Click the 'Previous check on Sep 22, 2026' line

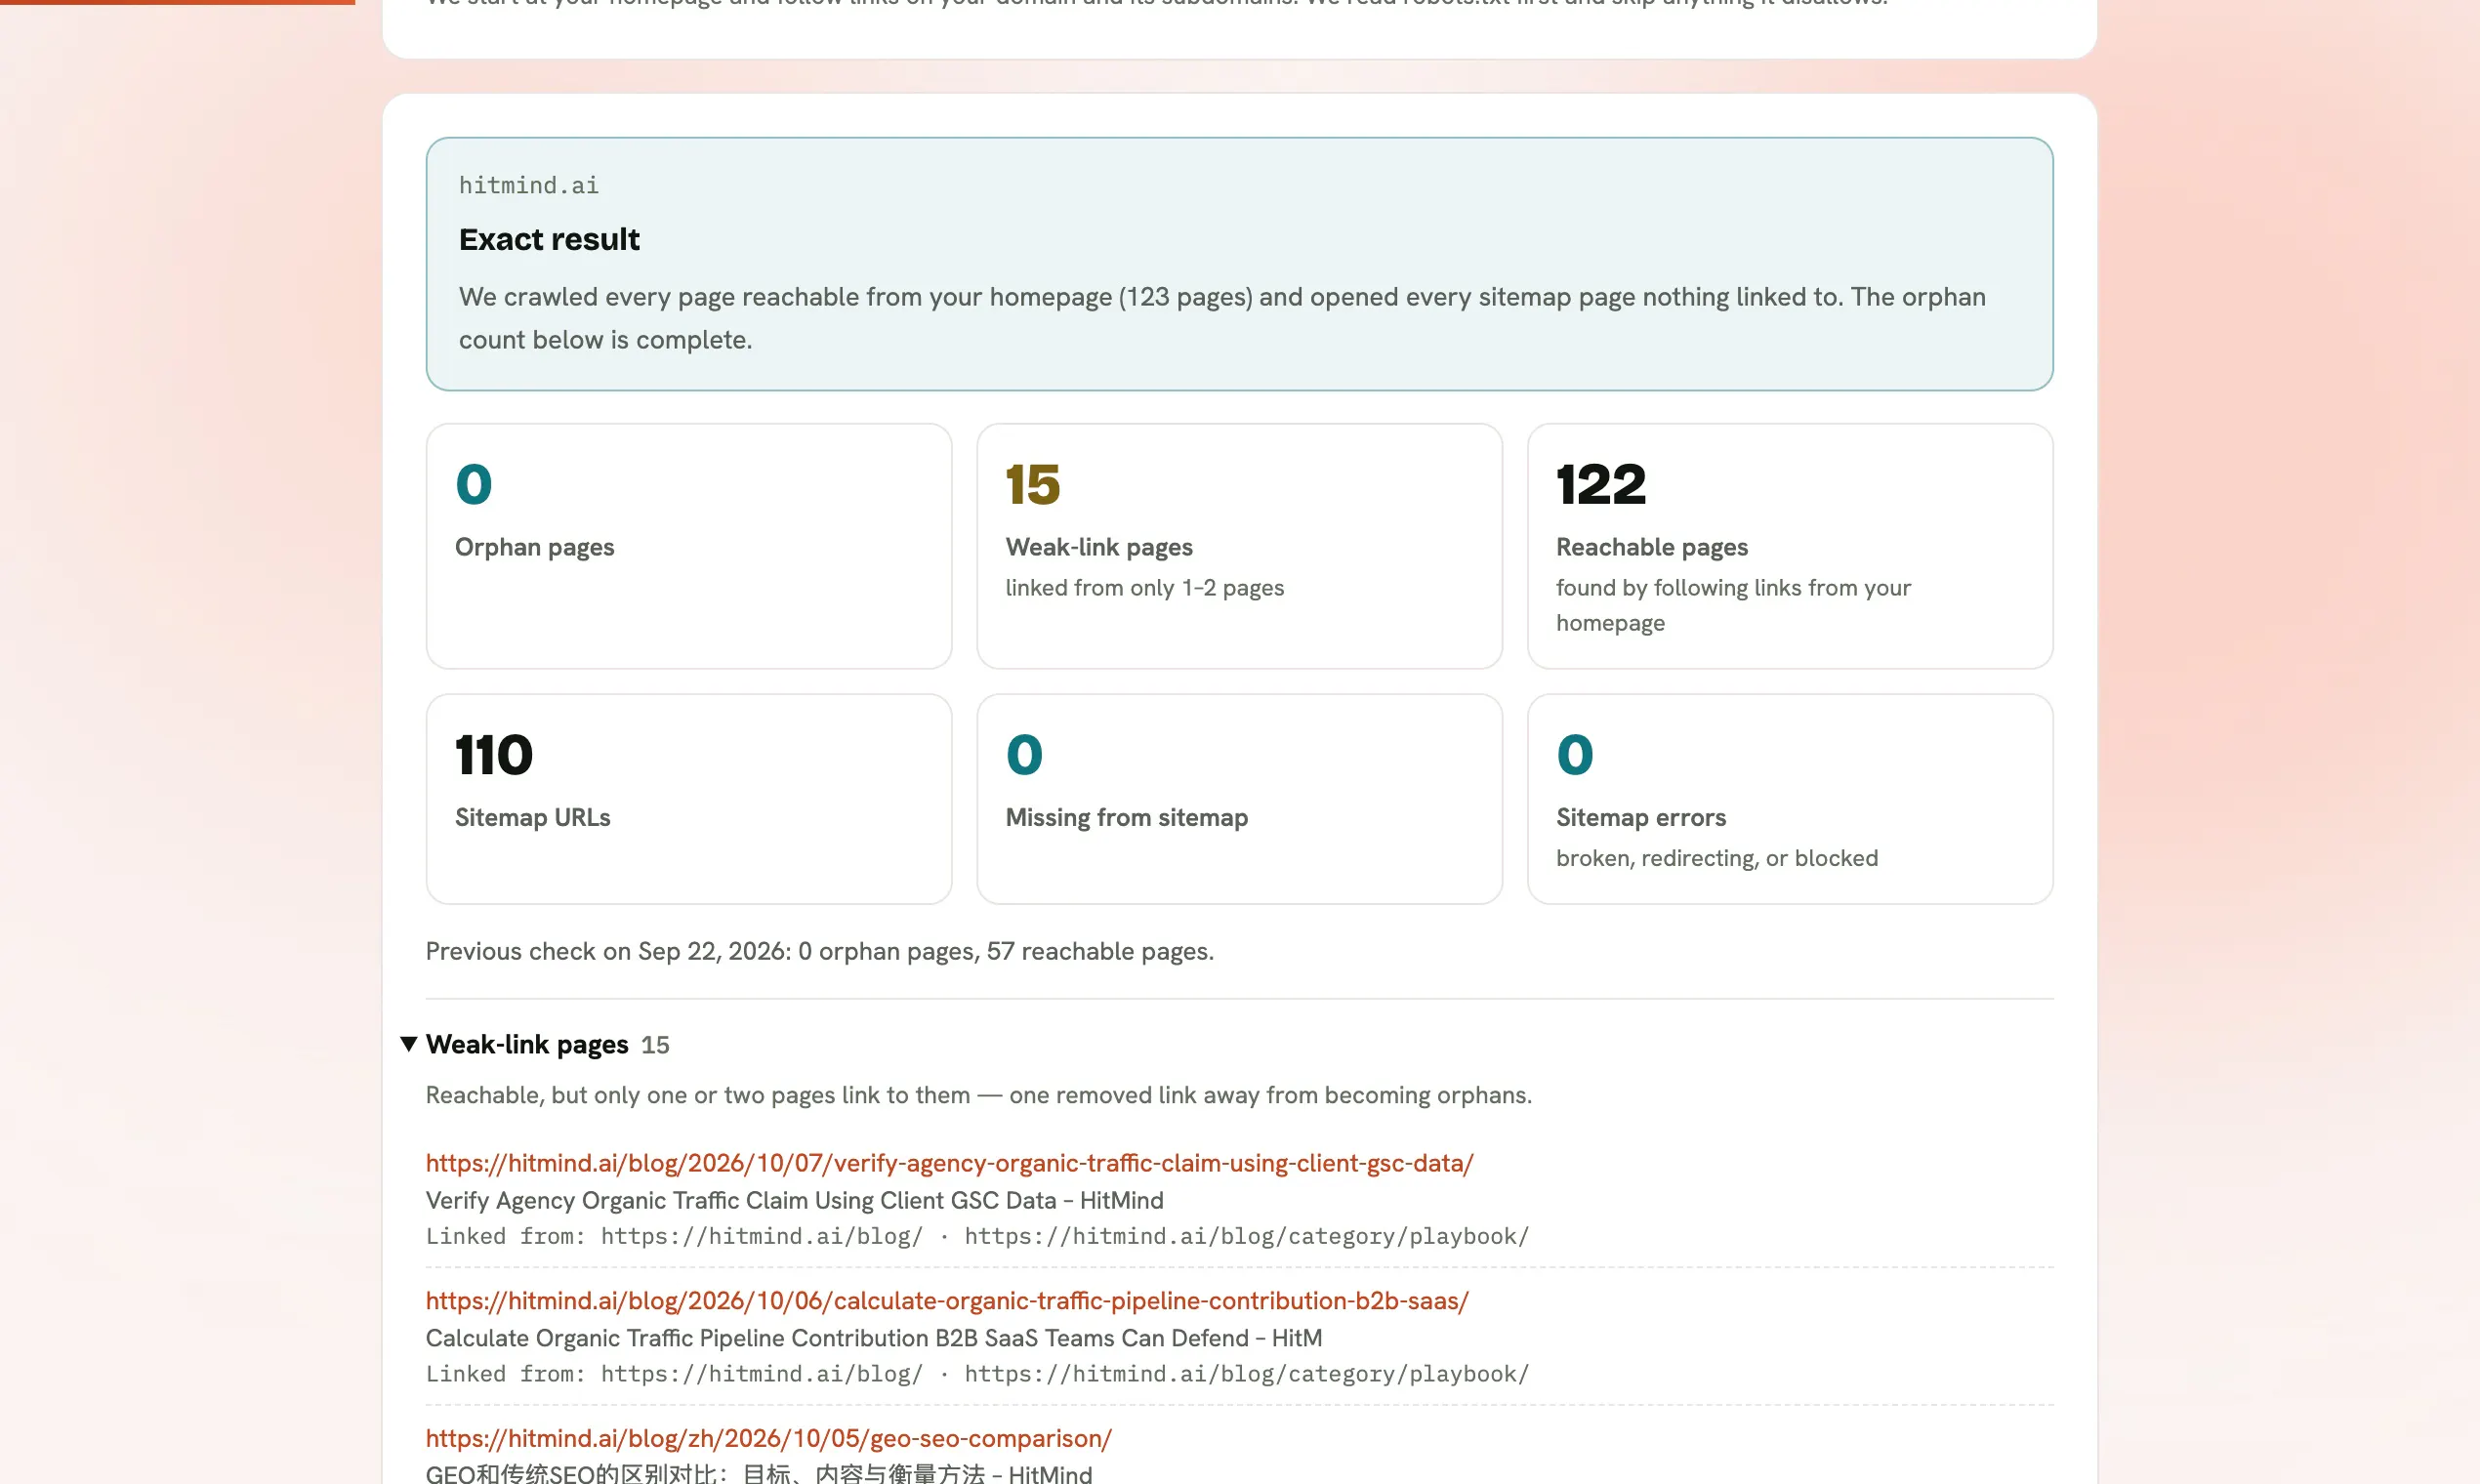[819, 951]
